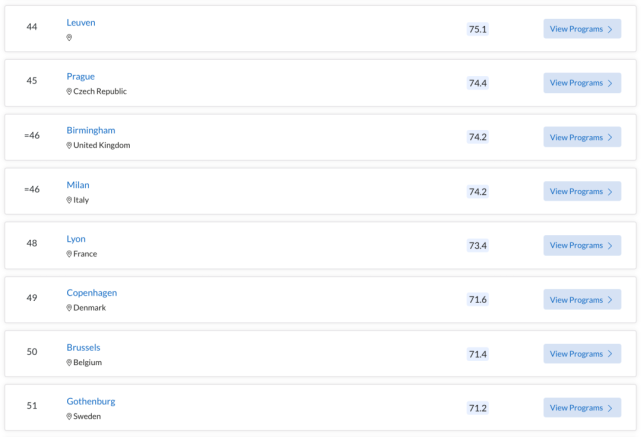Screen dimensions: 641x437
Task: Click the location pin beside Czech Republic
Action: click(69, 92)
